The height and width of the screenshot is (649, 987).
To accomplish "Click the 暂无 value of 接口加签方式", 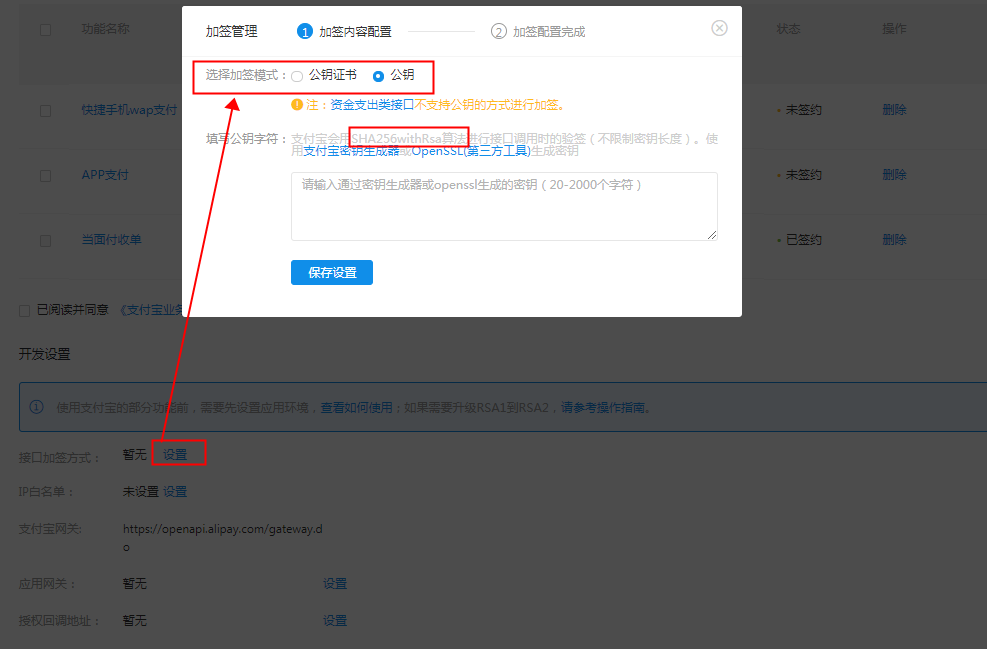I will click(x=135, y=454).
